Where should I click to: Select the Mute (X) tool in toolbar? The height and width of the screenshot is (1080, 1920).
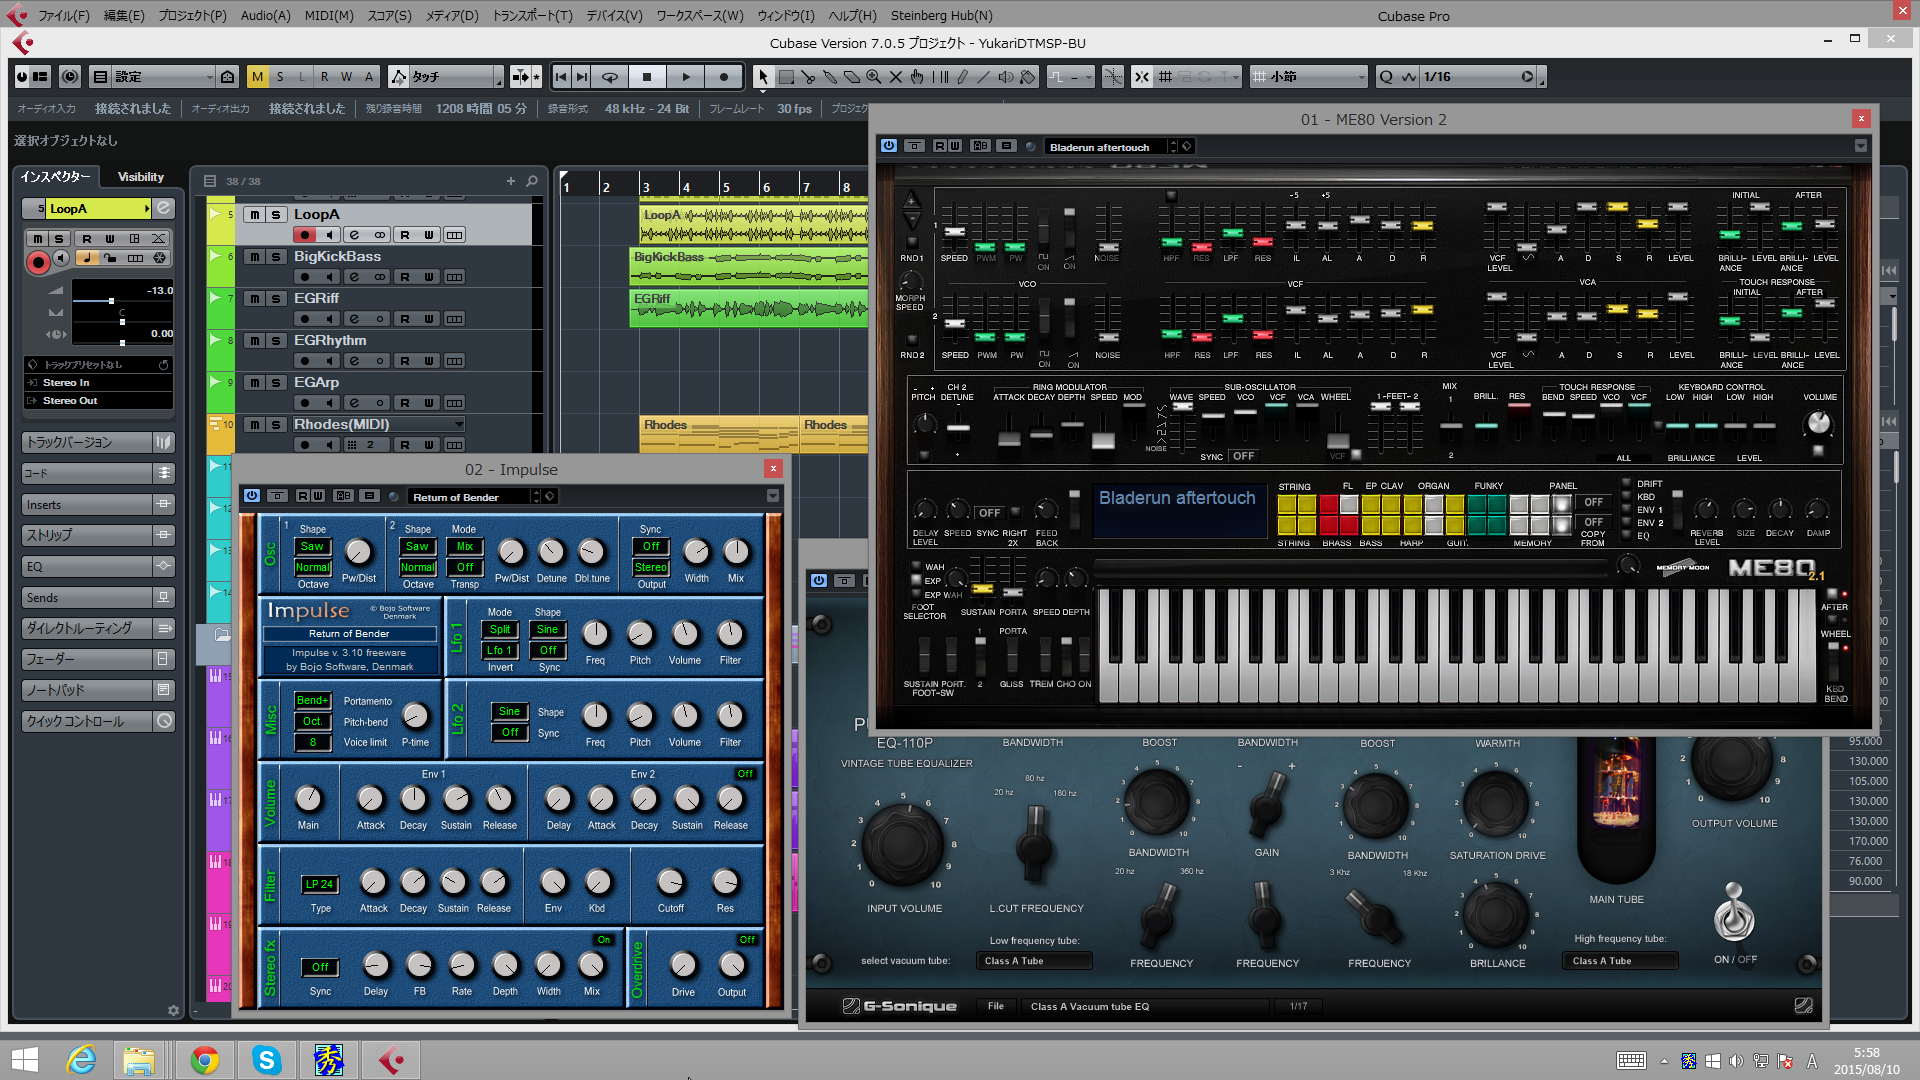895,77
